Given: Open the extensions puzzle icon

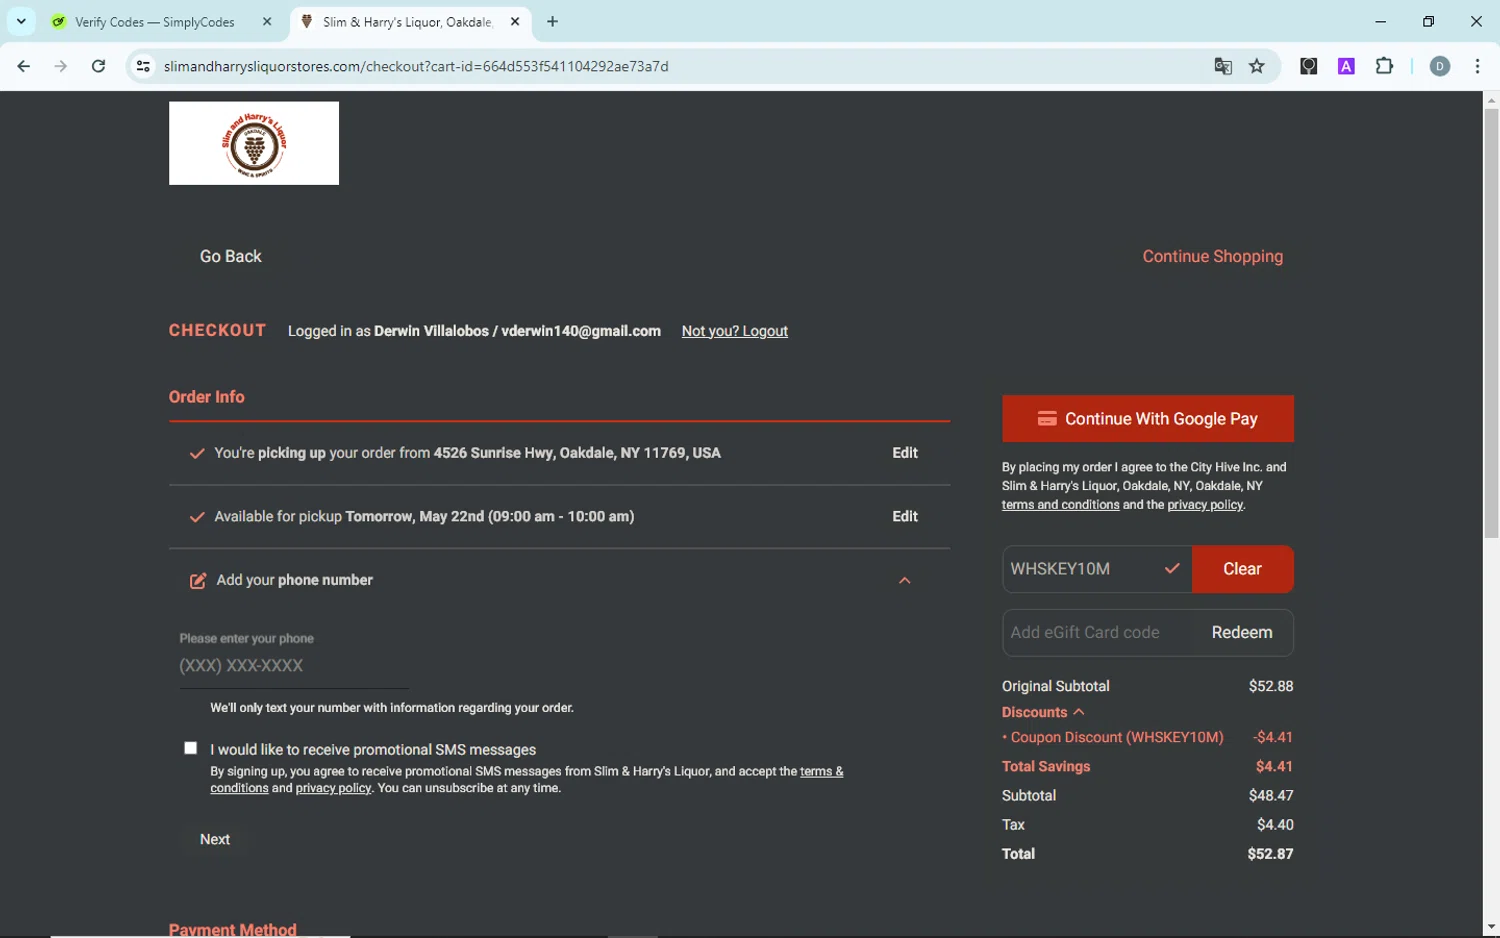Looking at the screenshot, I should [x=1384, y=66].
